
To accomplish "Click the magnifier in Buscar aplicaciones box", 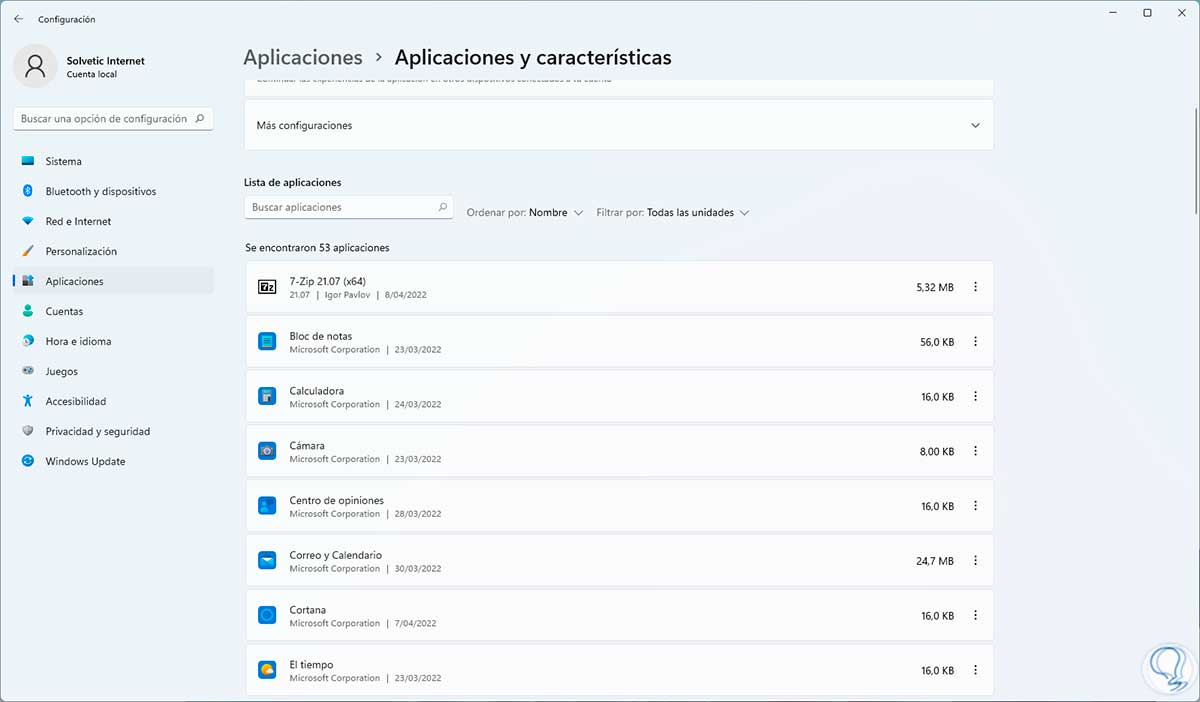I will 442,207.
